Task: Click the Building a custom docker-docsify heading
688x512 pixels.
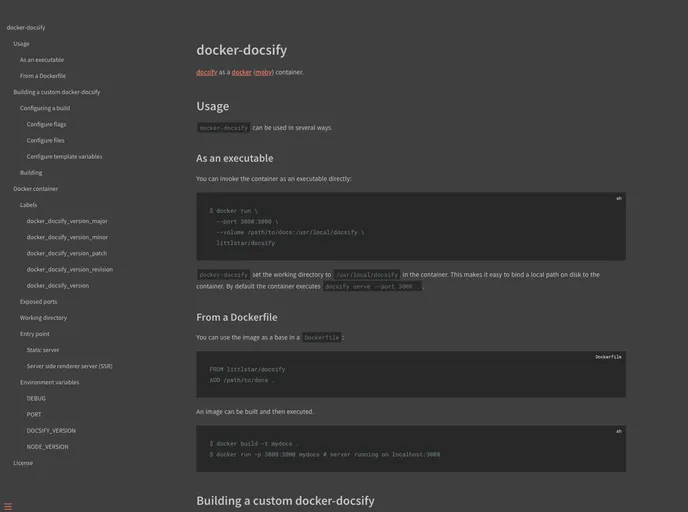Action: [285, 501]
